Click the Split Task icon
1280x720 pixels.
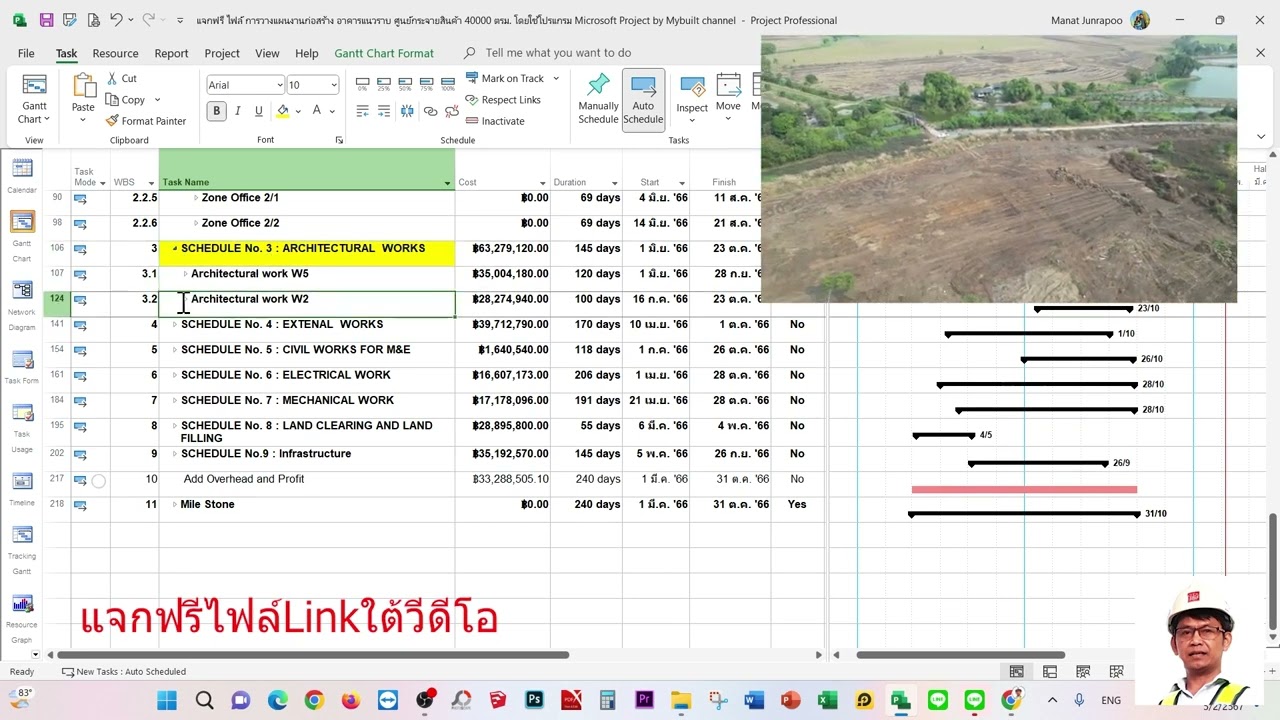(x=406, y=111)
